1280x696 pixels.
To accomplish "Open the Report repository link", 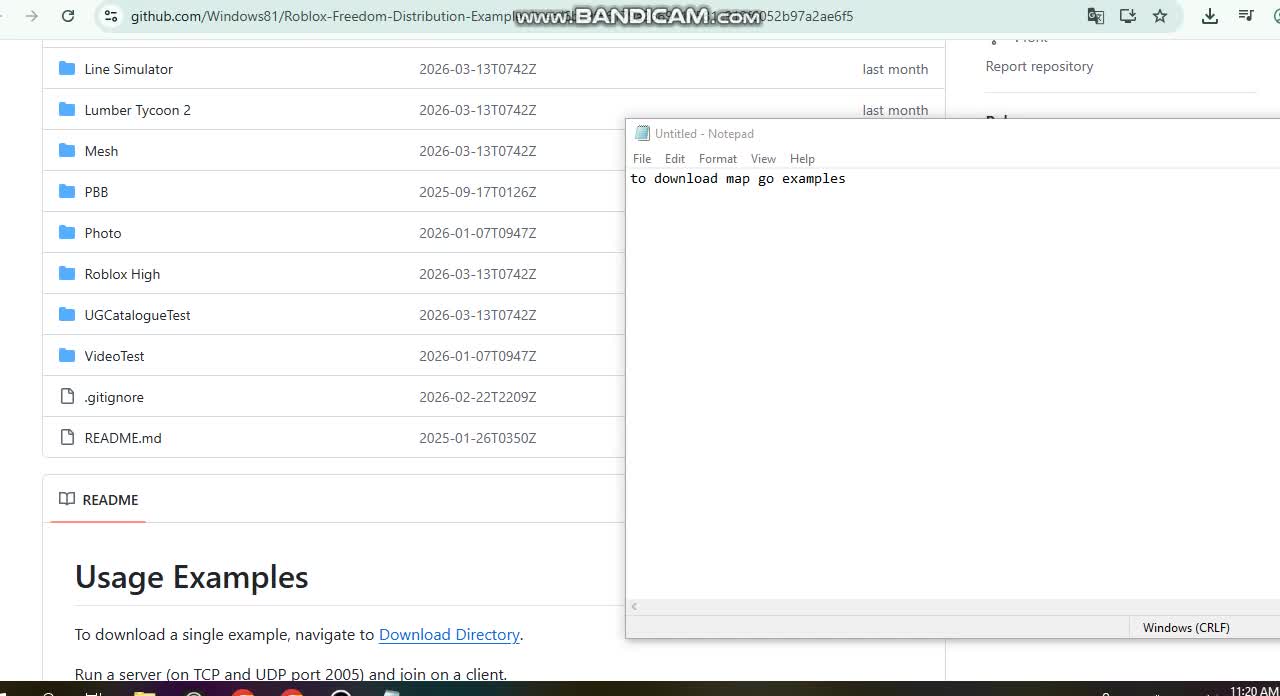I will (x=1039, y=66).
